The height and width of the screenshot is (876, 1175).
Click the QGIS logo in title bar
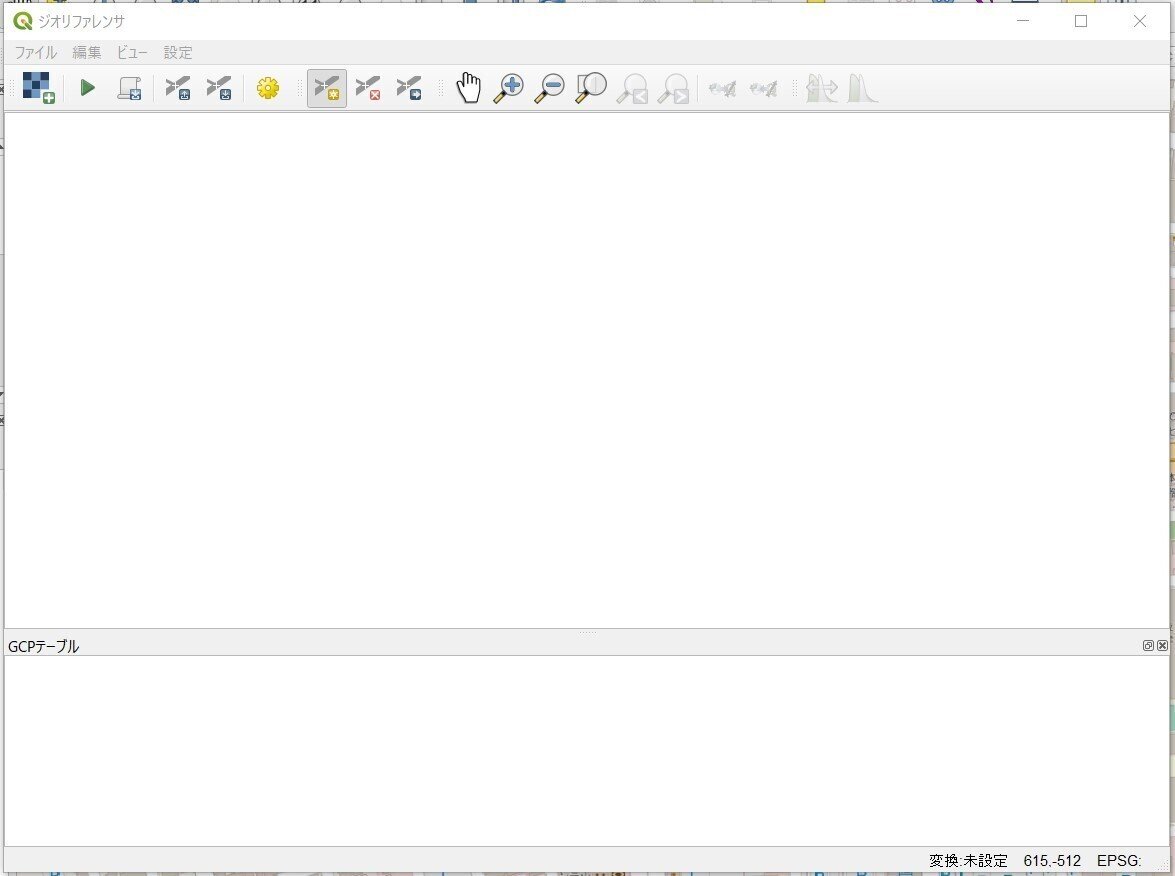tap(22, 21)
